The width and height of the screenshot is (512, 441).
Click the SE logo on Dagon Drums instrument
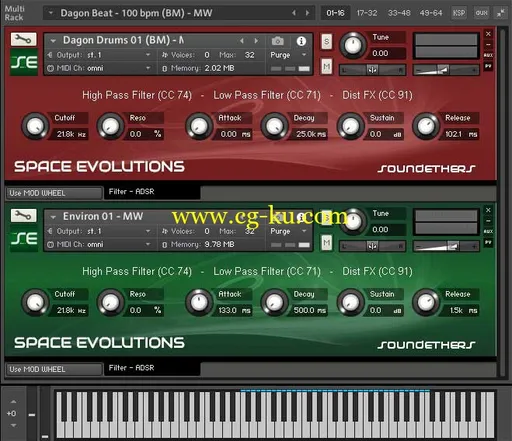(x=24, y=62)
